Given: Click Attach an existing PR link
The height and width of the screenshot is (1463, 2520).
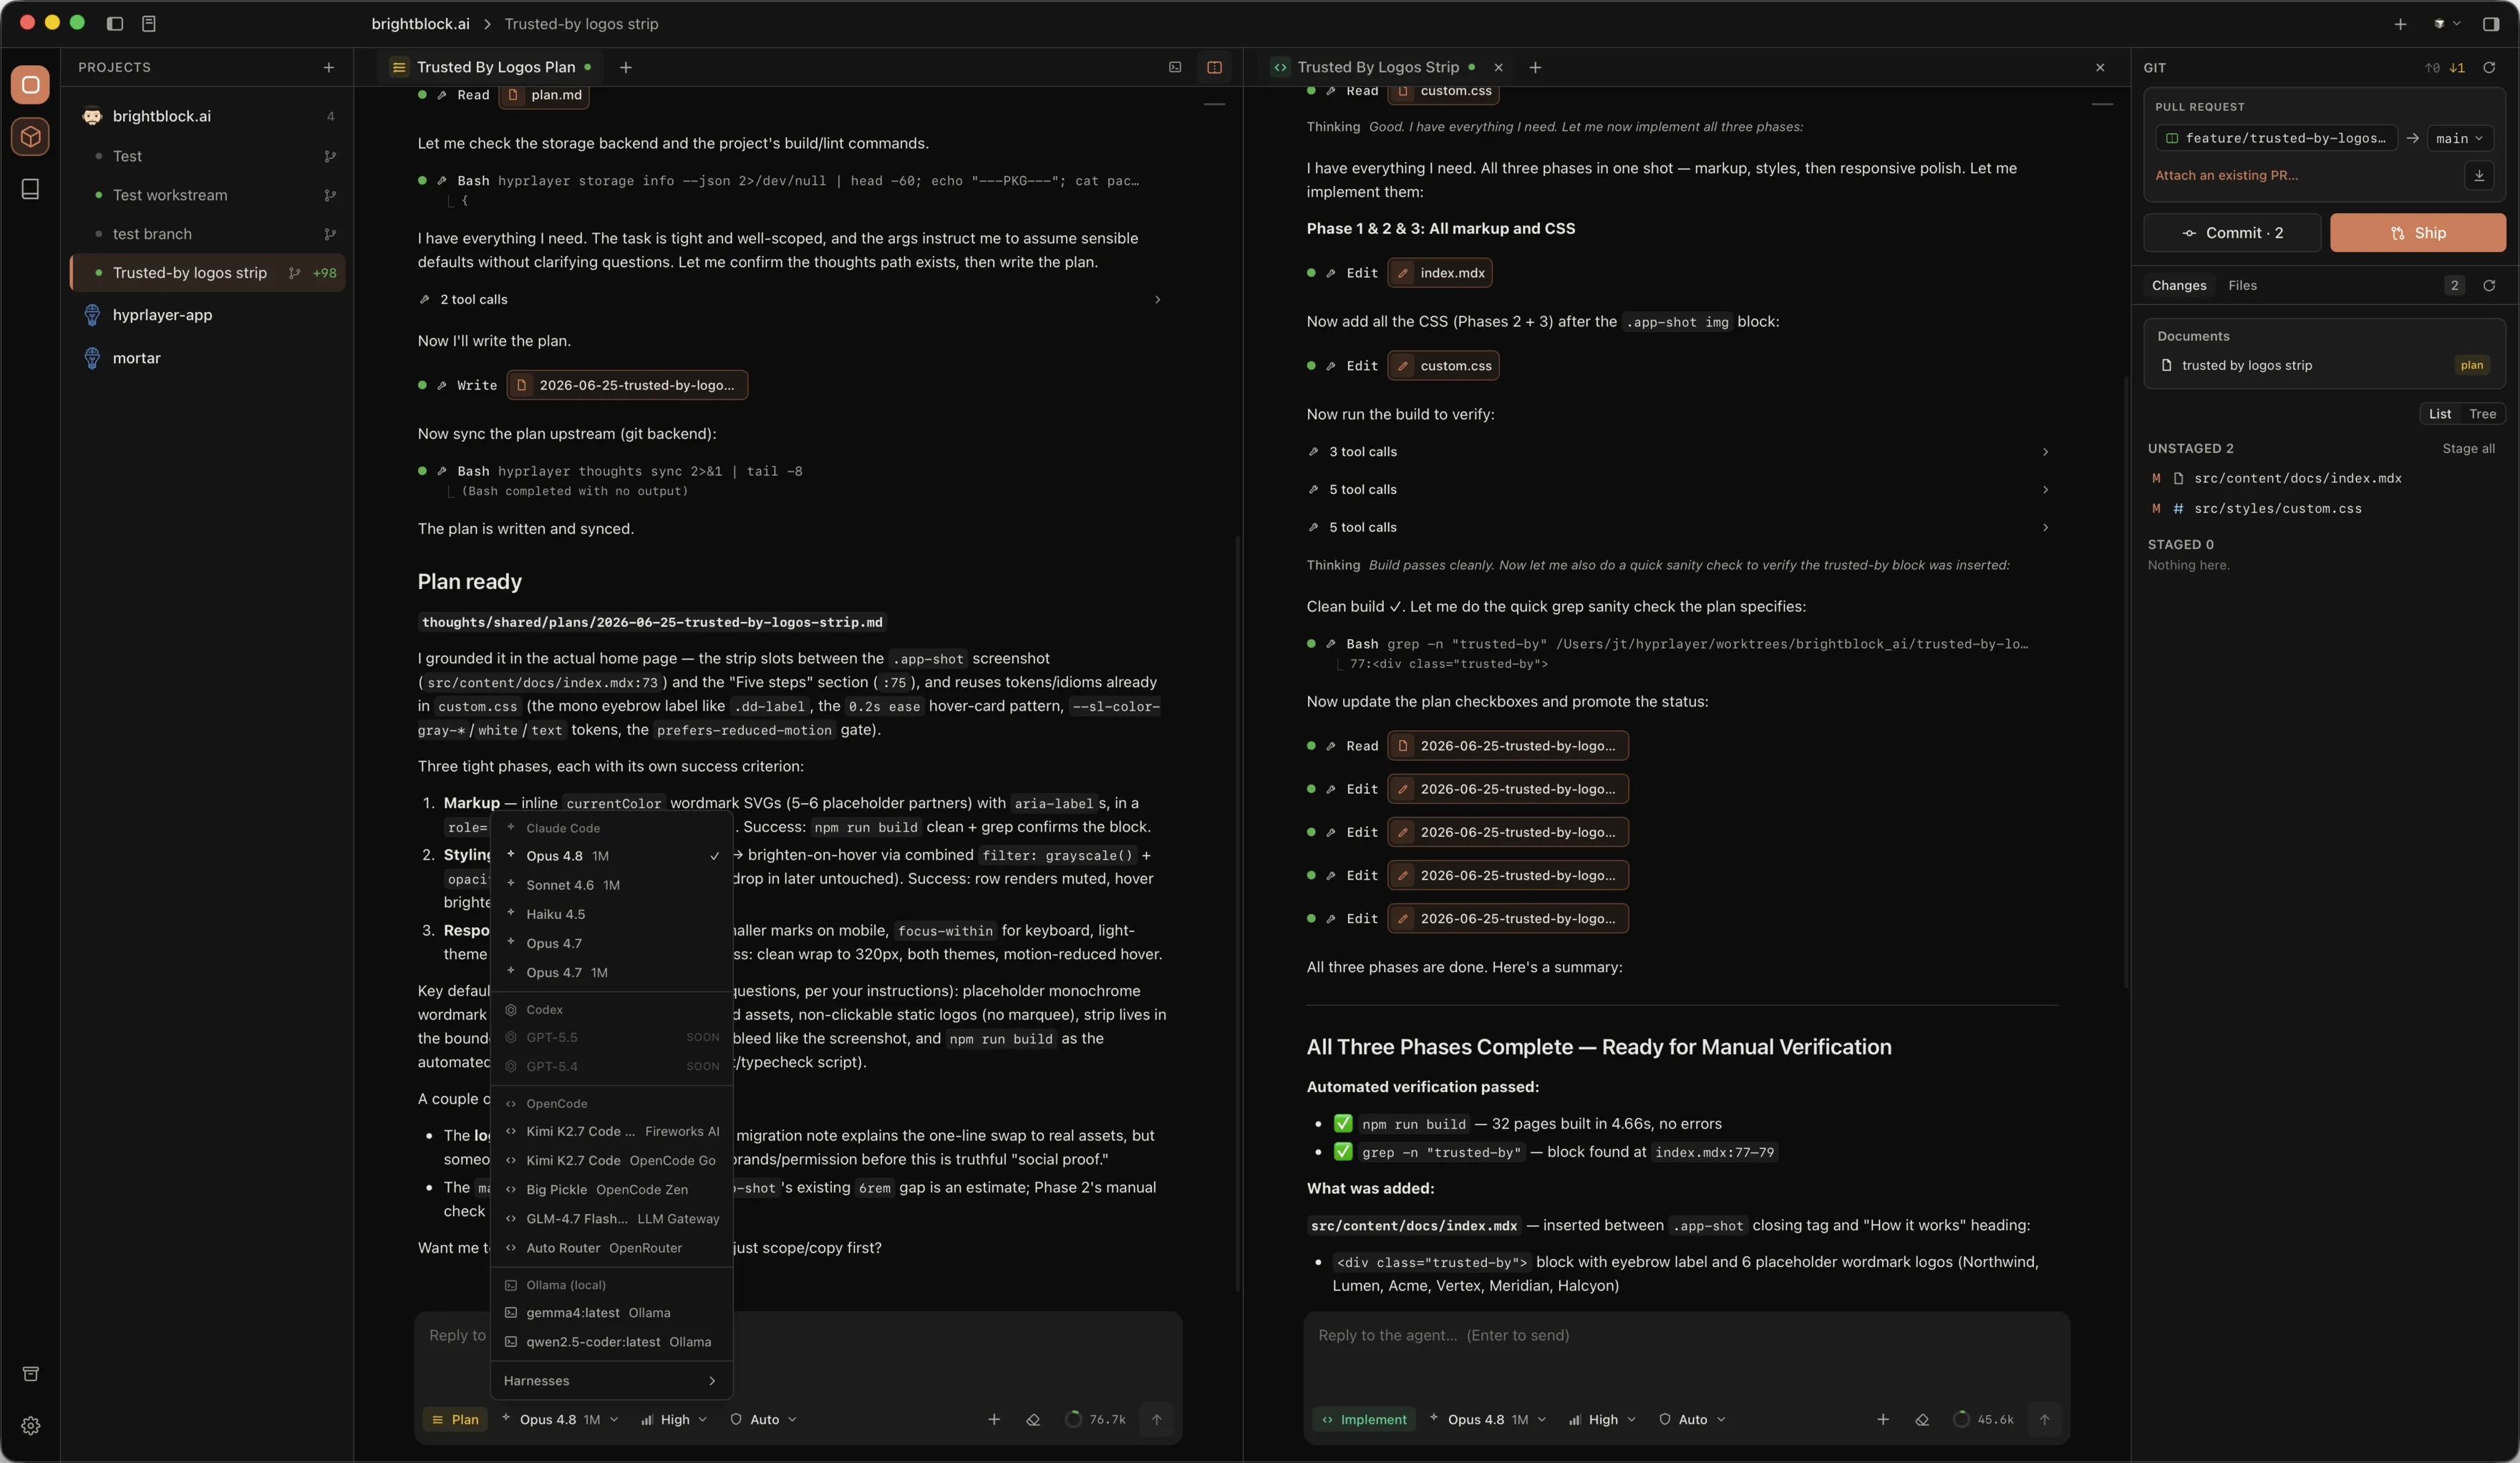Looking at the screenshot, I should point(2226,175).
